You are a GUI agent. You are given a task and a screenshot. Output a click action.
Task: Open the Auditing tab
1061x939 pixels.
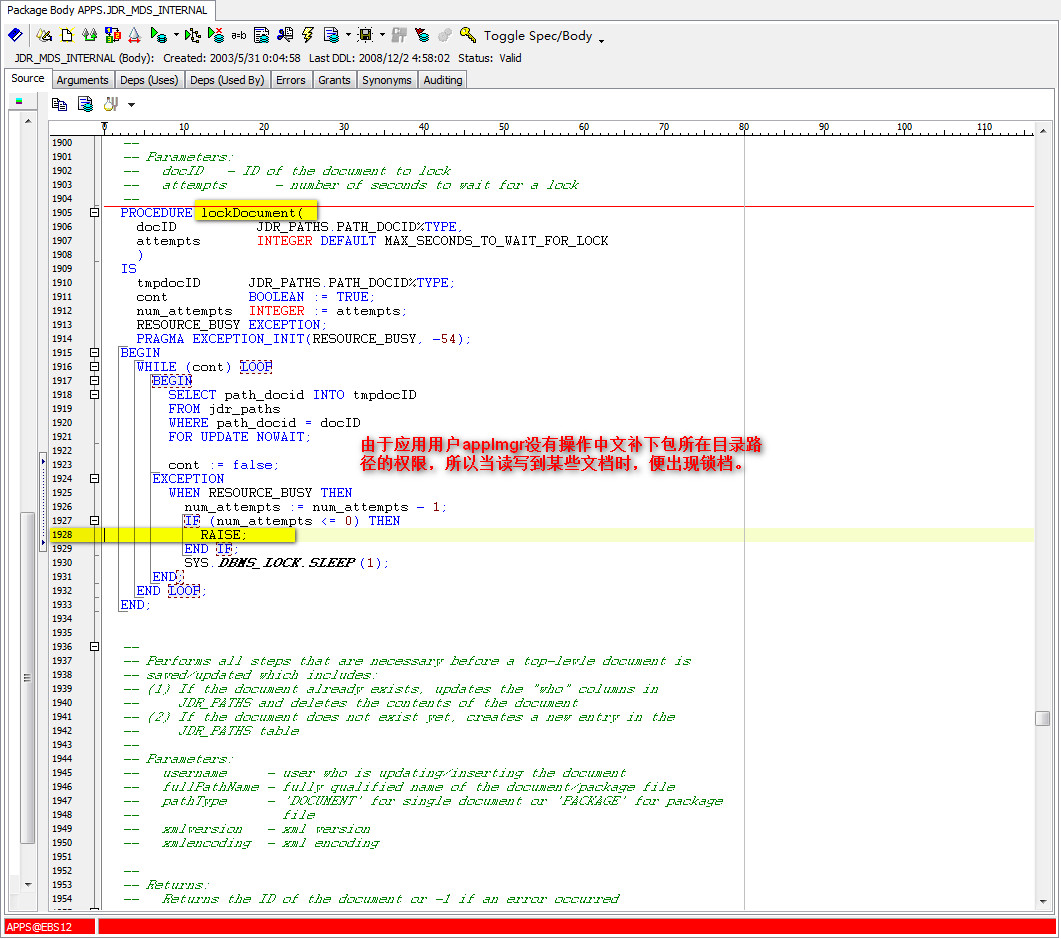coord(443,80)
